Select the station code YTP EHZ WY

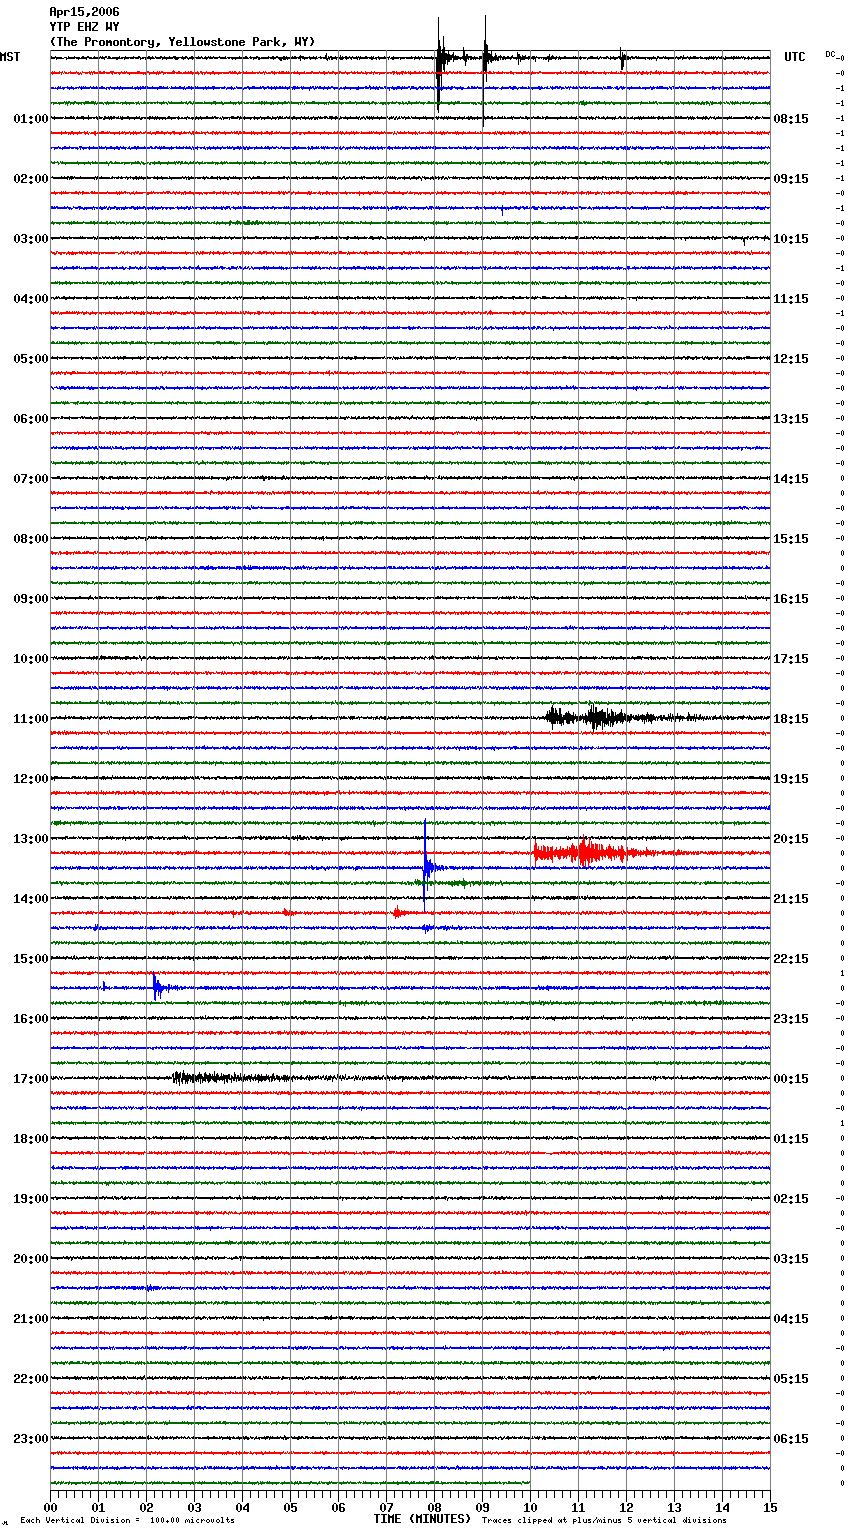point(84,27)
